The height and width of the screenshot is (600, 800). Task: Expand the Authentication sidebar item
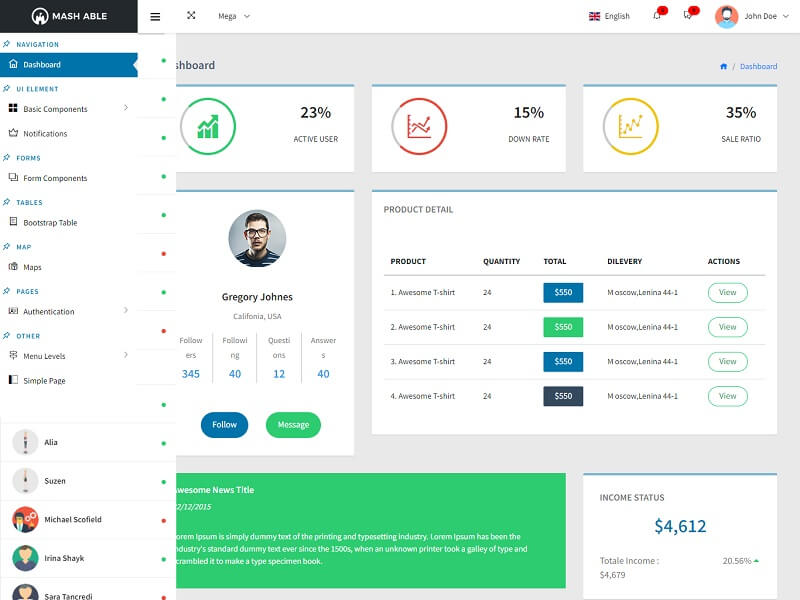[x=66, y=312]
